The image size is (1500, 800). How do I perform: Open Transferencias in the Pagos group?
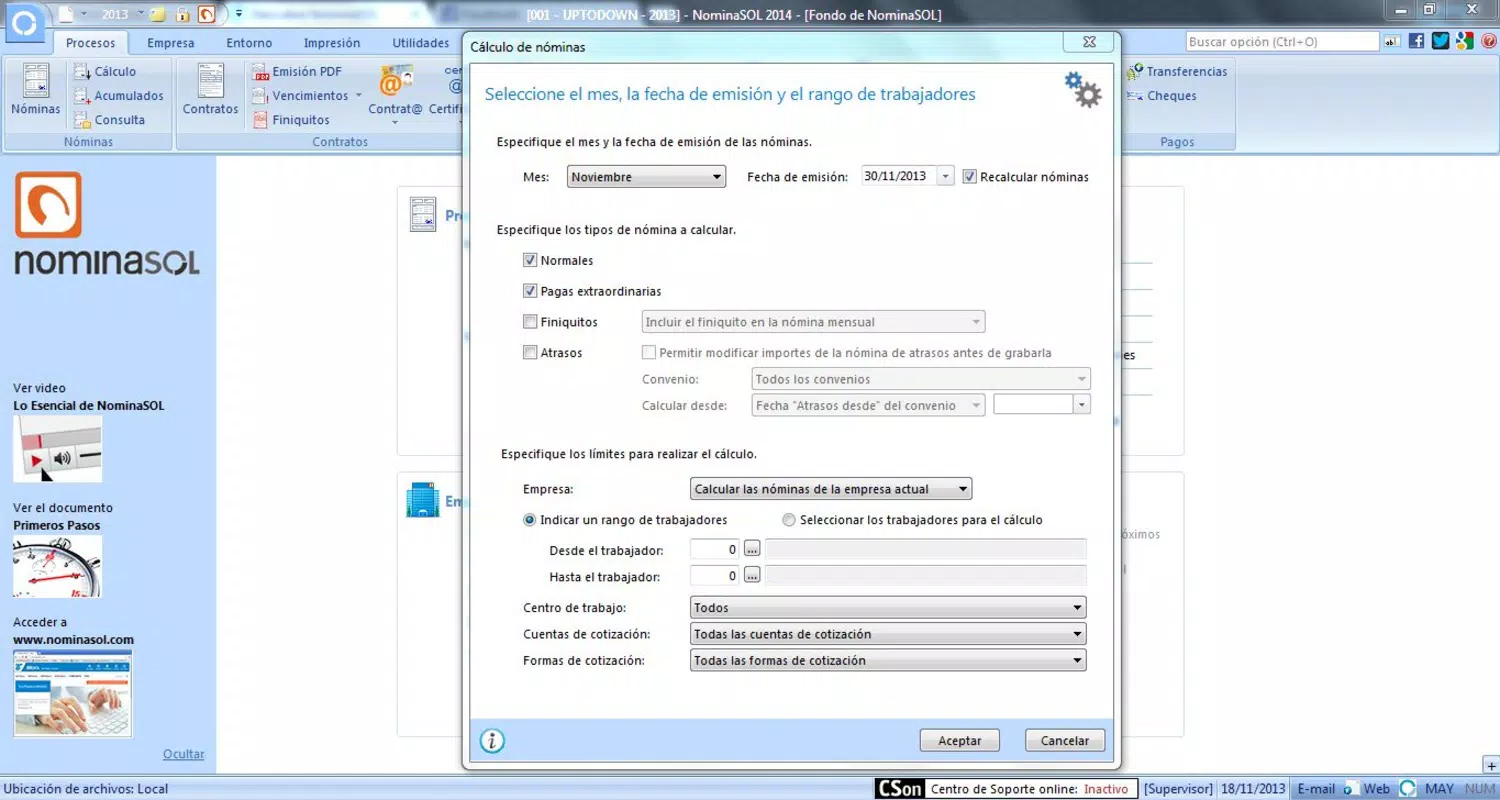click(1177, 72)
